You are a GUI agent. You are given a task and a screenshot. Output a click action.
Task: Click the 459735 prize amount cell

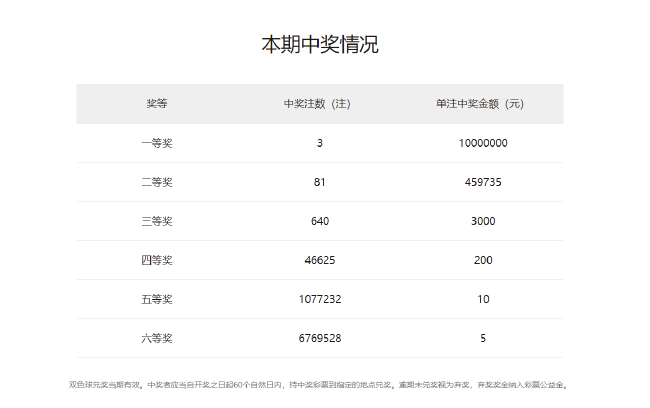[x=482, y=182]
